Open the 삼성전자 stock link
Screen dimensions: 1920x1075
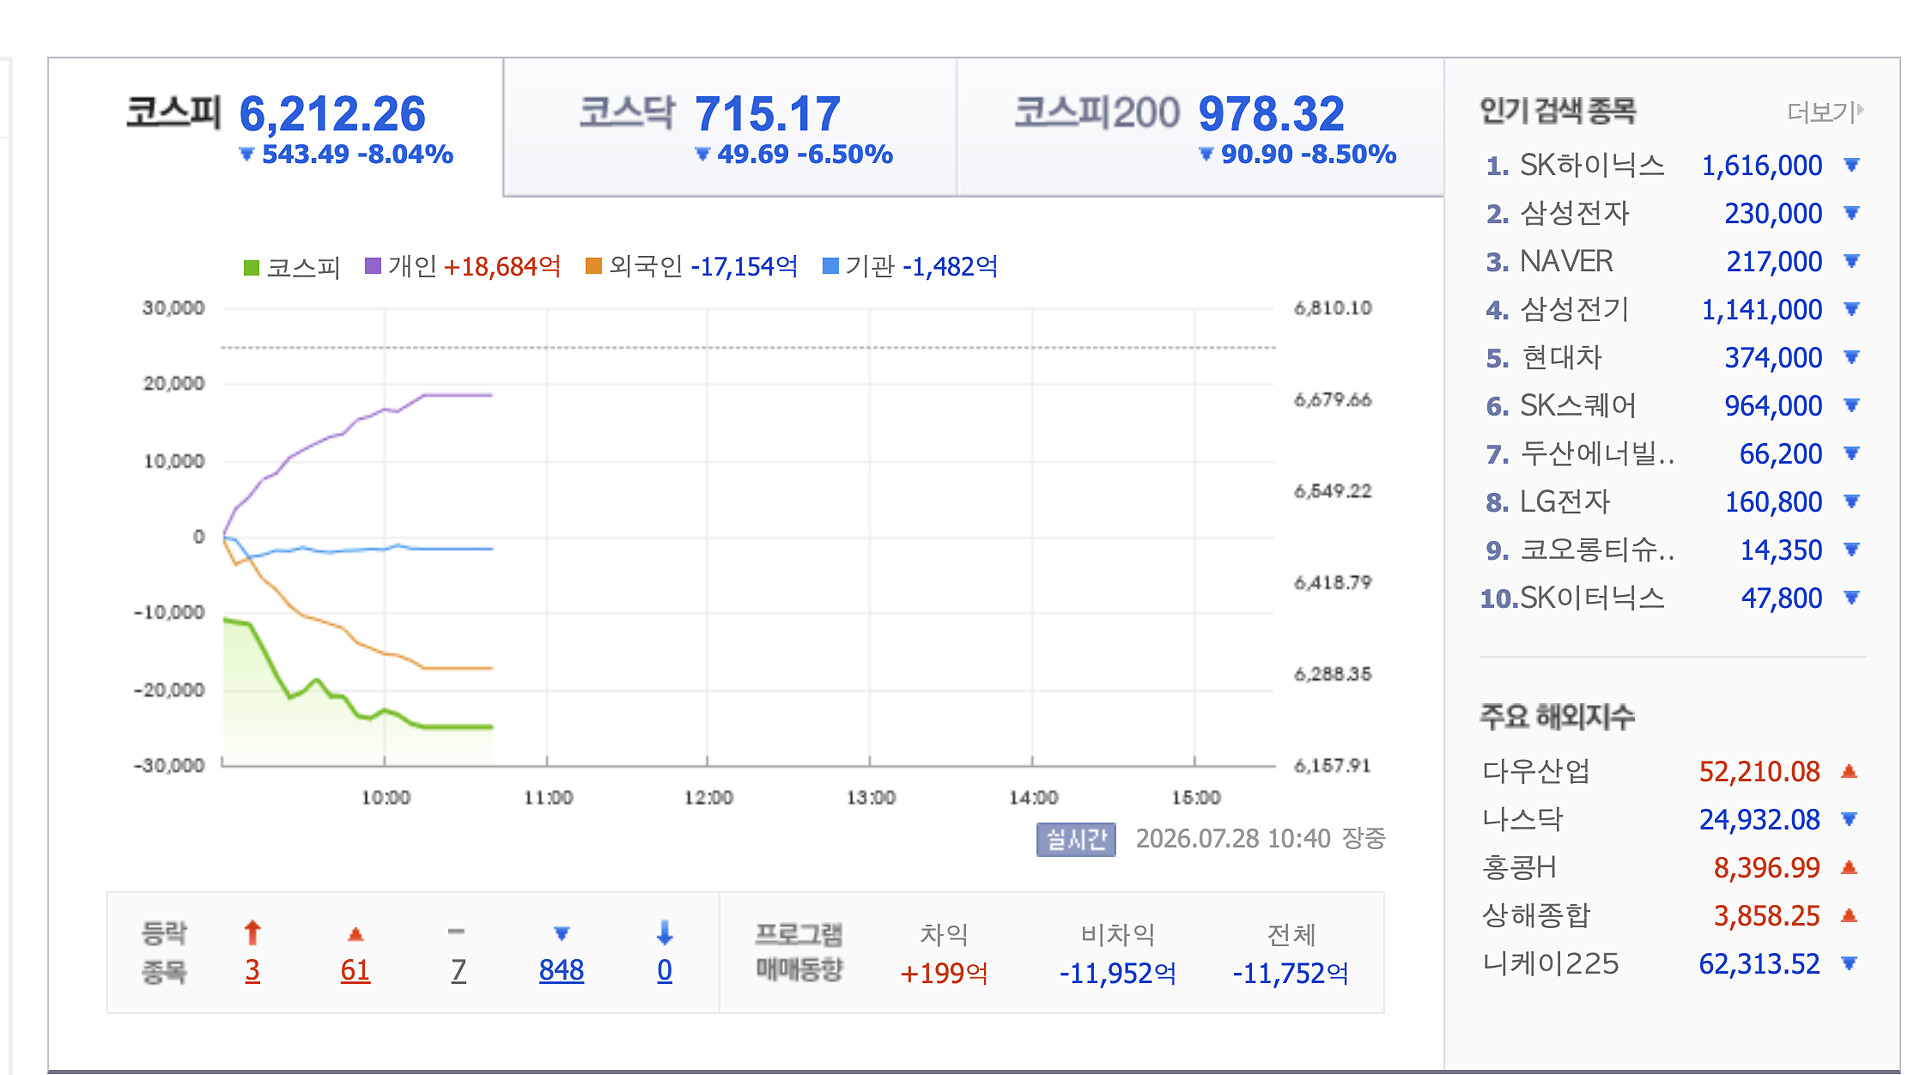[1575, 213]
